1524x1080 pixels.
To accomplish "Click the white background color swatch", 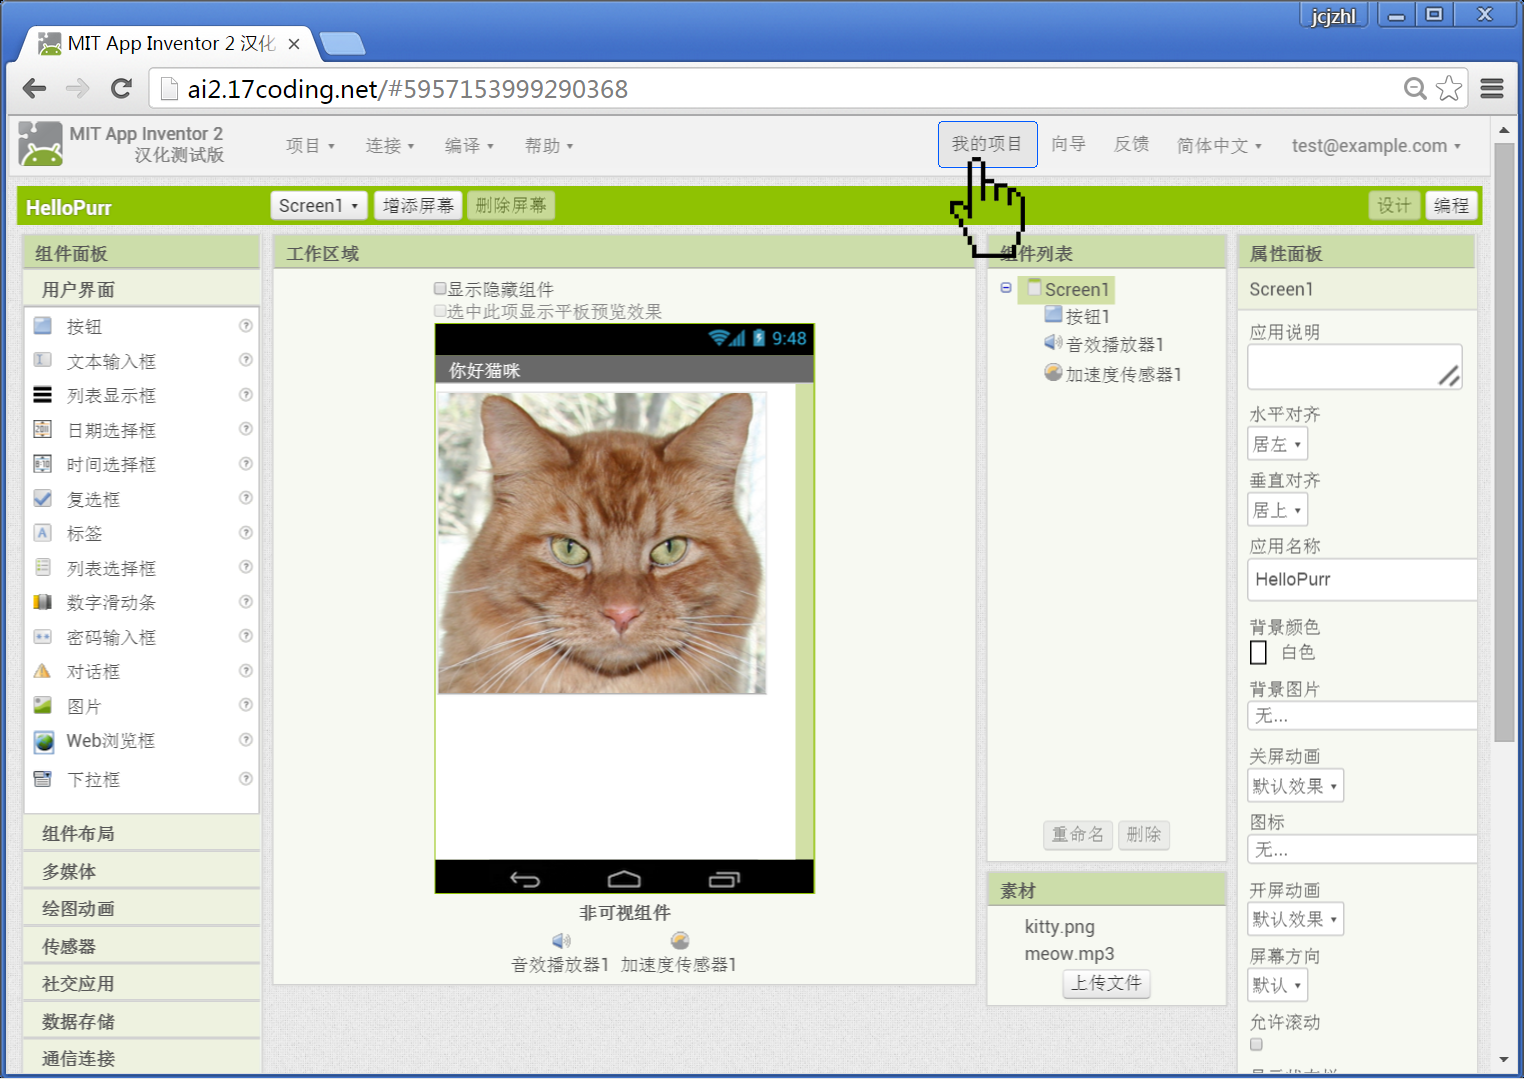I will tap(1259, 653).
